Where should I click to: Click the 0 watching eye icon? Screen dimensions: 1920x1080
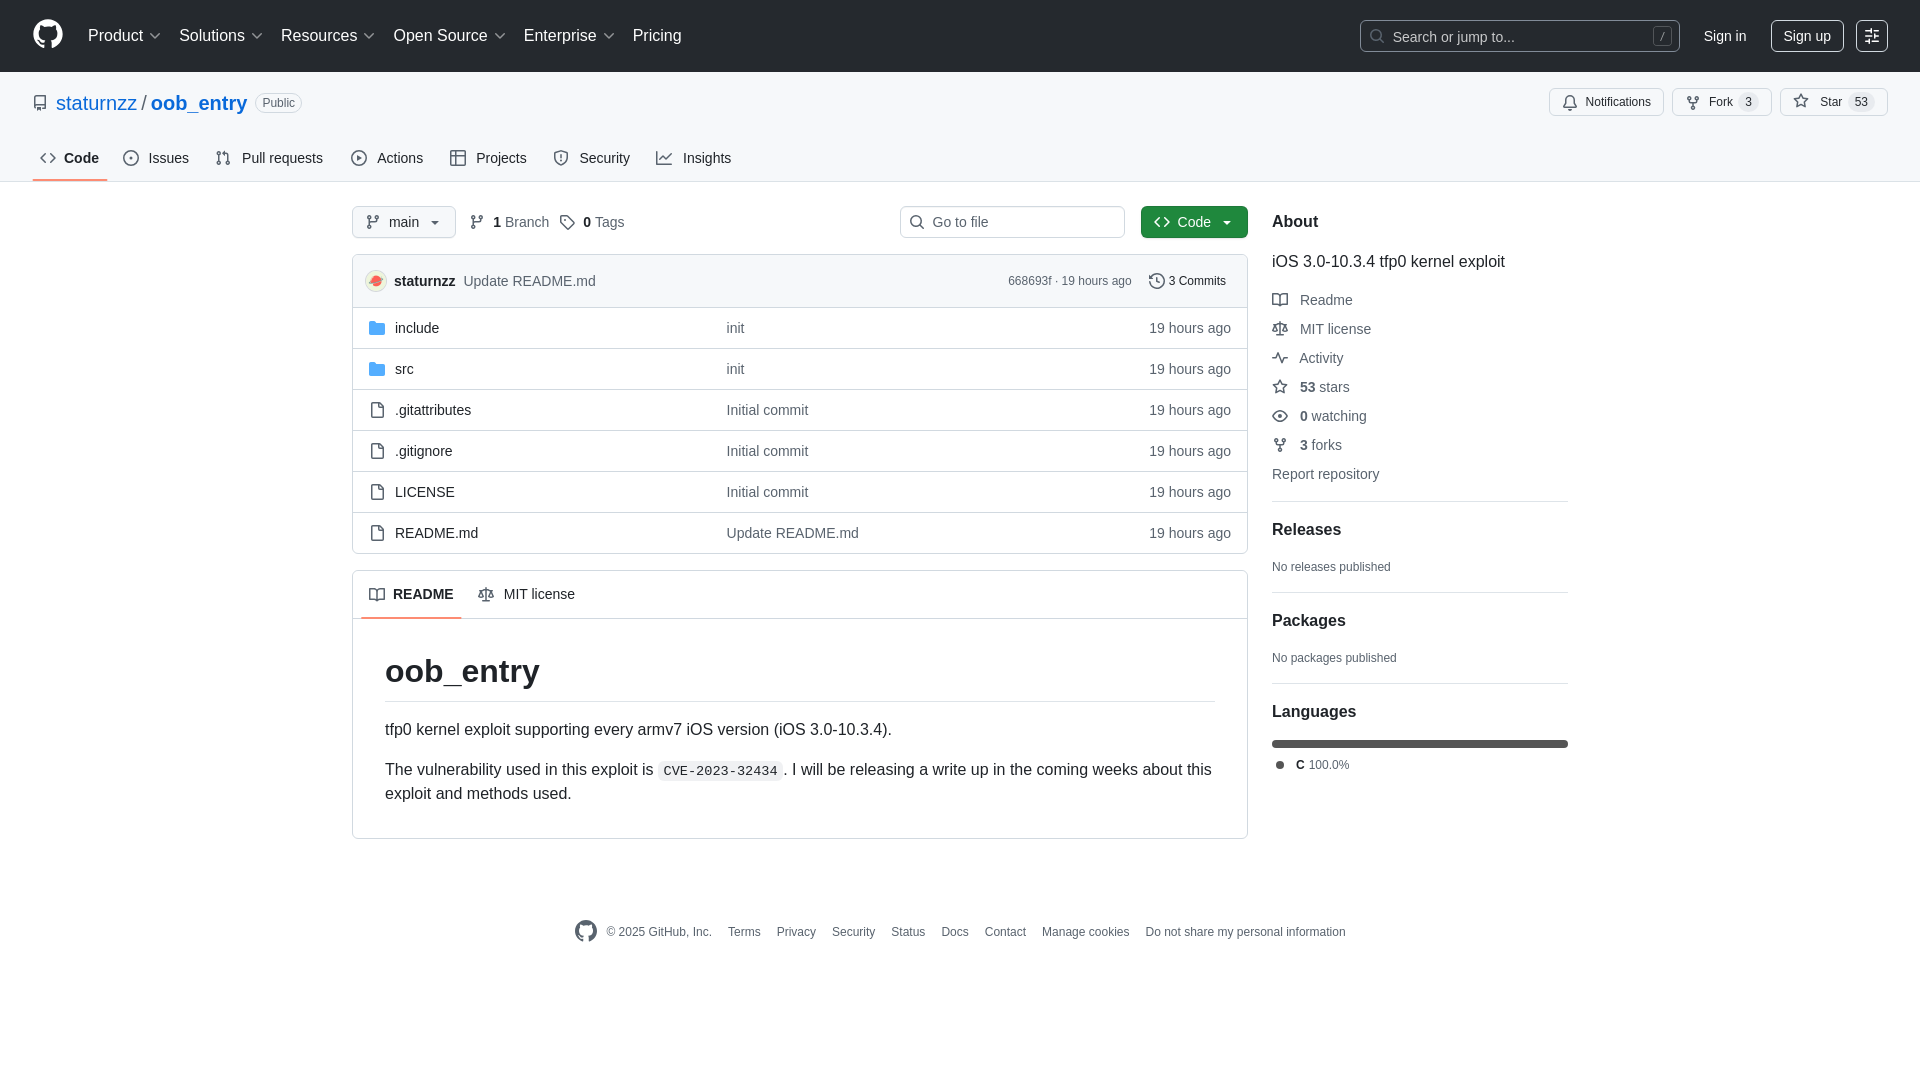[x=1280, y=416]
